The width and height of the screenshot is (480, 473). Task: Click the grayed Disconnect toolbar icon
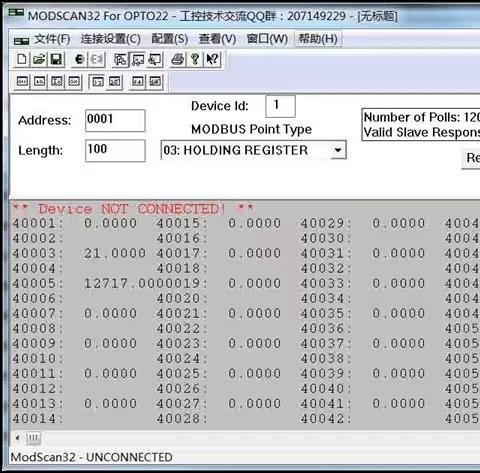97,59
